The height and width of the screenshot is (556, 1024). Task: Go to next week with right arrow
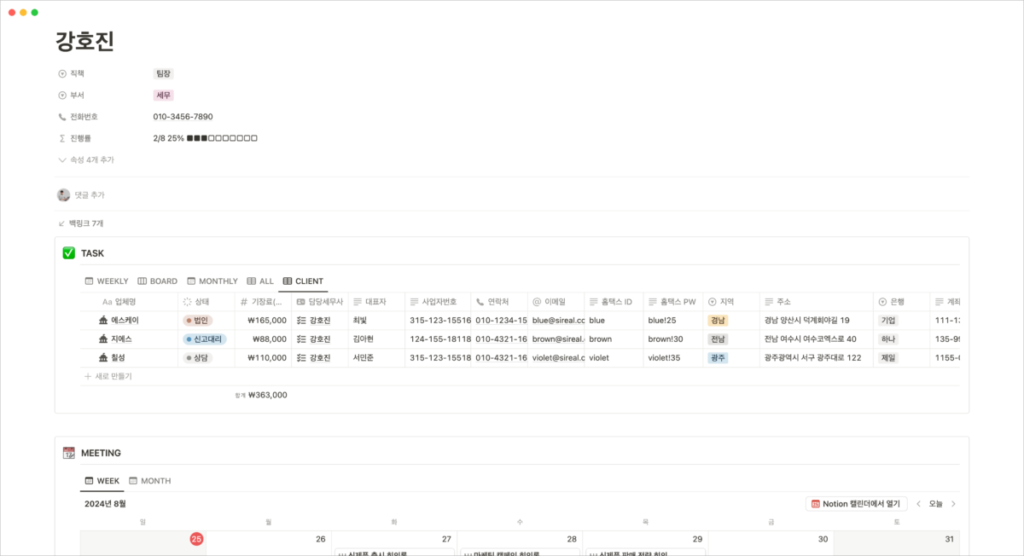953,504
